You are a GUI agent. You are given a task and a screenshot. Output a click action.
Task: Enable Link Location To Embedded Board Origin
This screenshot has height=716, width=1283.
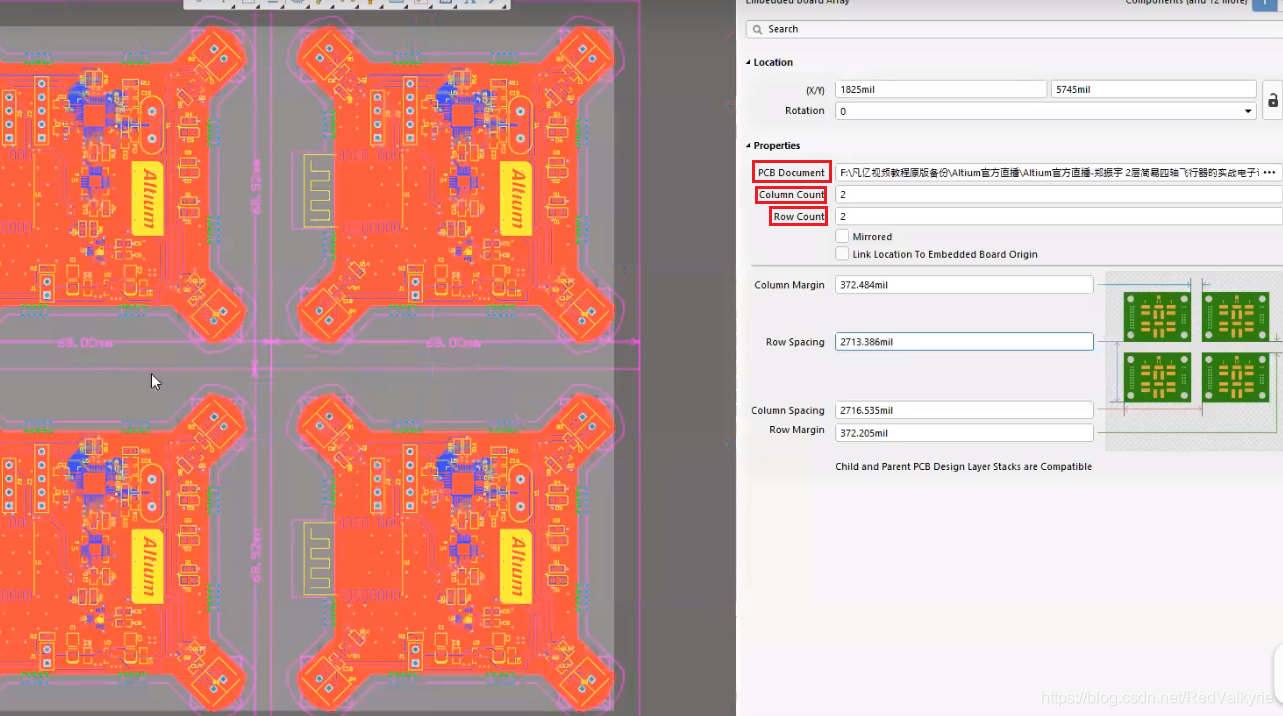(x=842, y=254)
